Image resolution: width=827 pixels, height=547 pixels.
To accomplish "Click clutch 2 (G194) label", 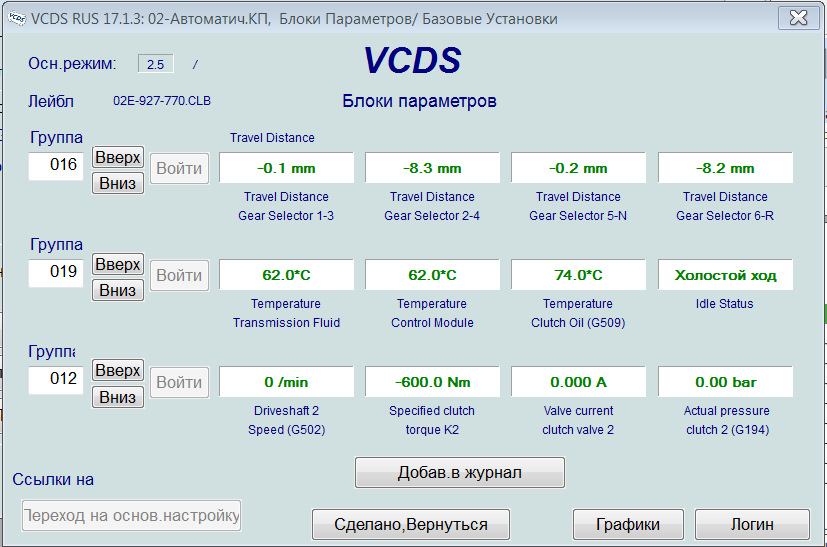I will point(727,430).
